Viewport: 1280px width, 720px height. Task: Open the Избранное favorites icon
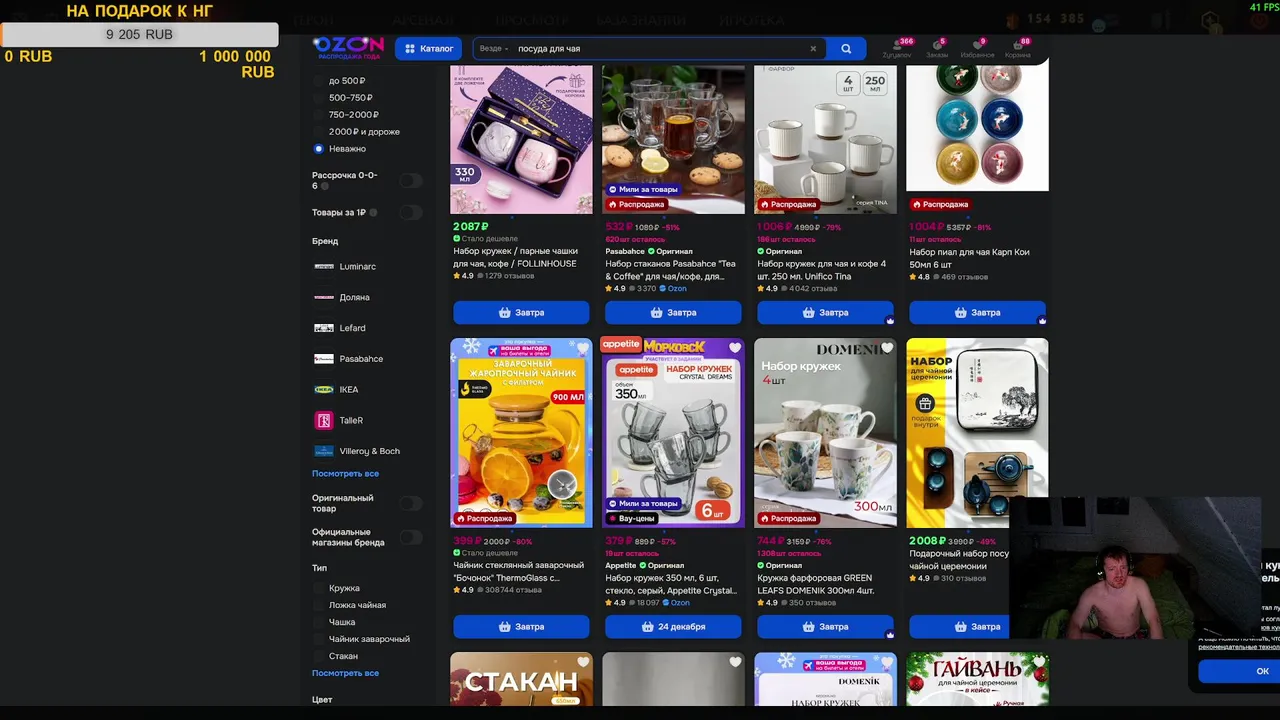tap(977, 48)
